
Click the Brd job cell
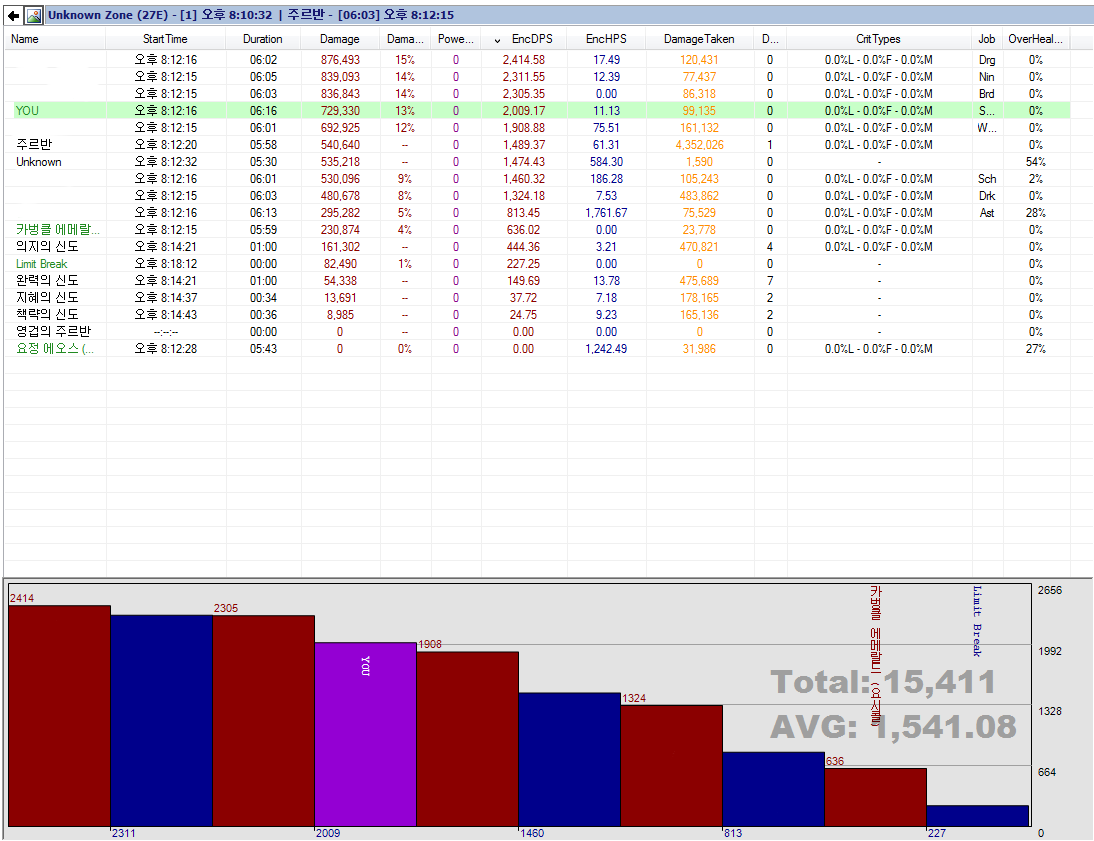pyautogui.click(x=986, y=94)
